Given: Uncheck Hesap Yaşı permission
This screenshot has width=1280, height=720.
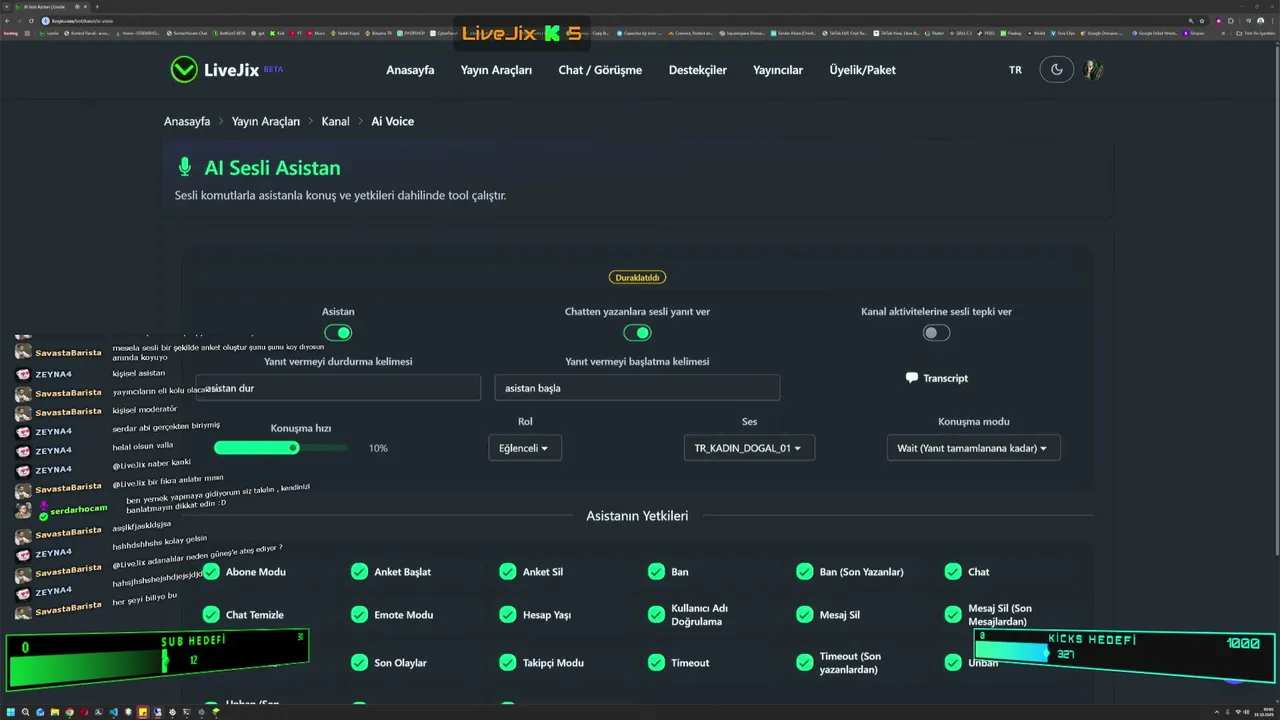Looking at the screenshot, I should coord(508,614).
